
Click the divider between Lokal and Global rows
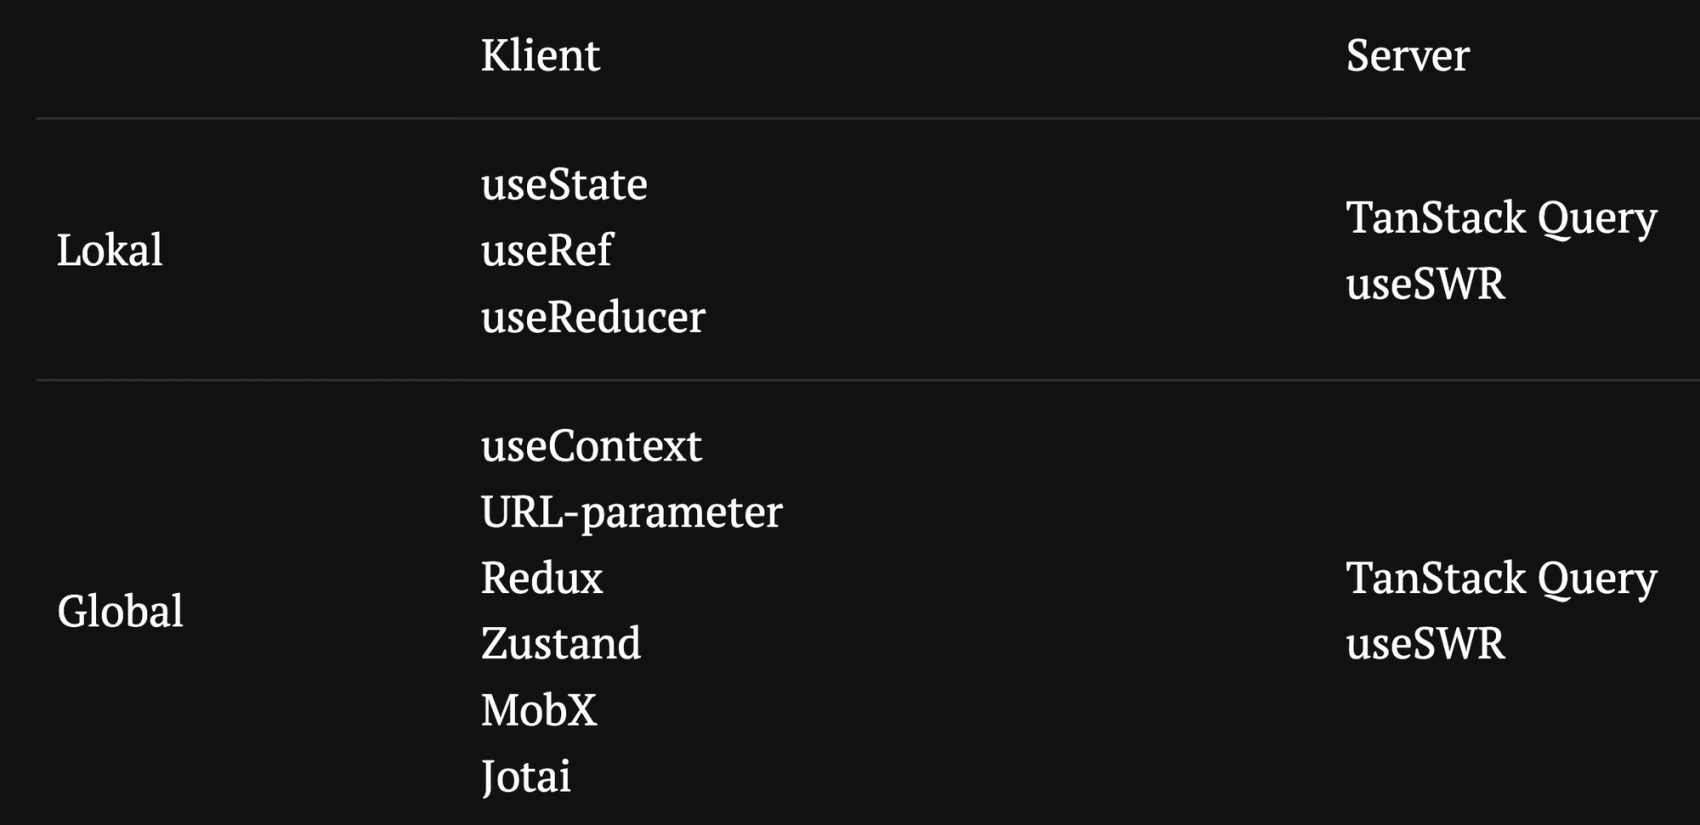click(x=868, y=380)
